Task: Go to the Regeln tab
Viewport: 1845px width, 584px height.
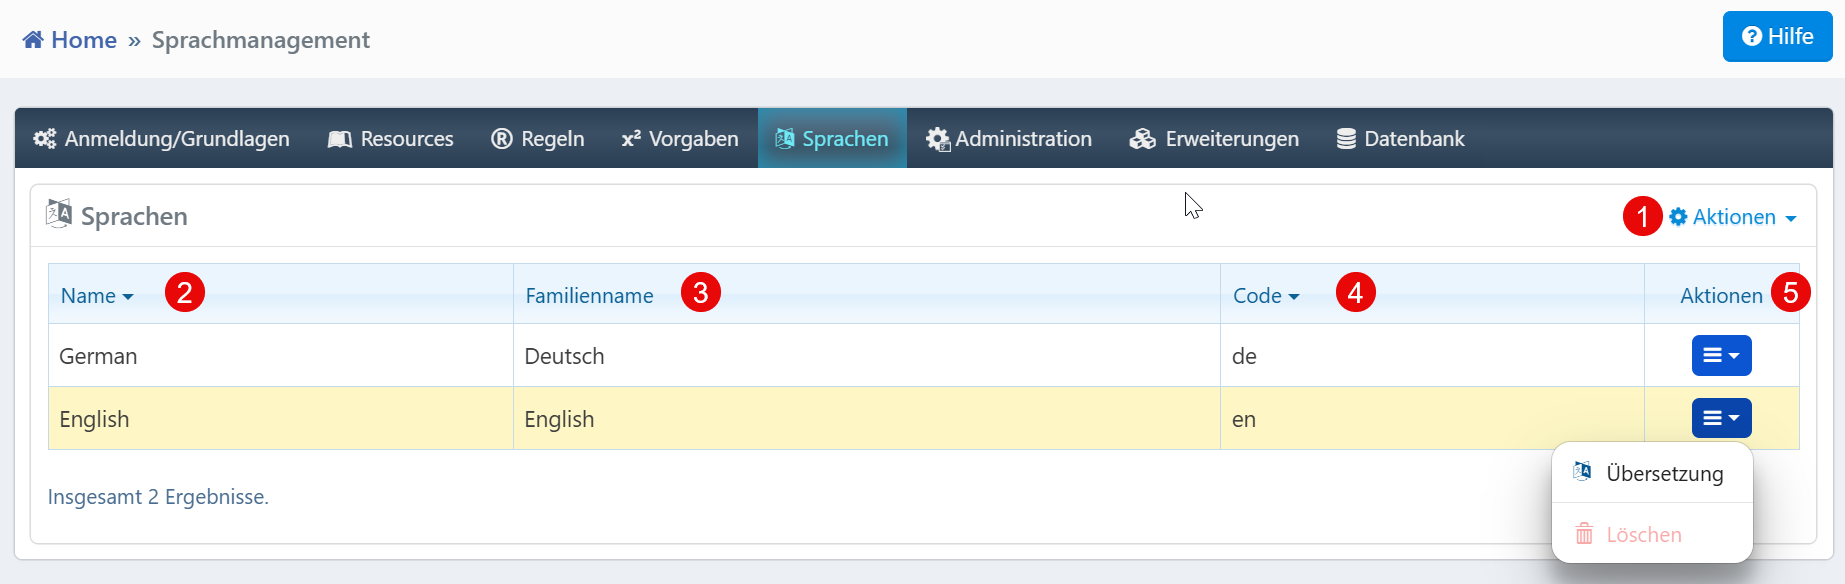Action: pyautogui.click(x=537, y=139)
